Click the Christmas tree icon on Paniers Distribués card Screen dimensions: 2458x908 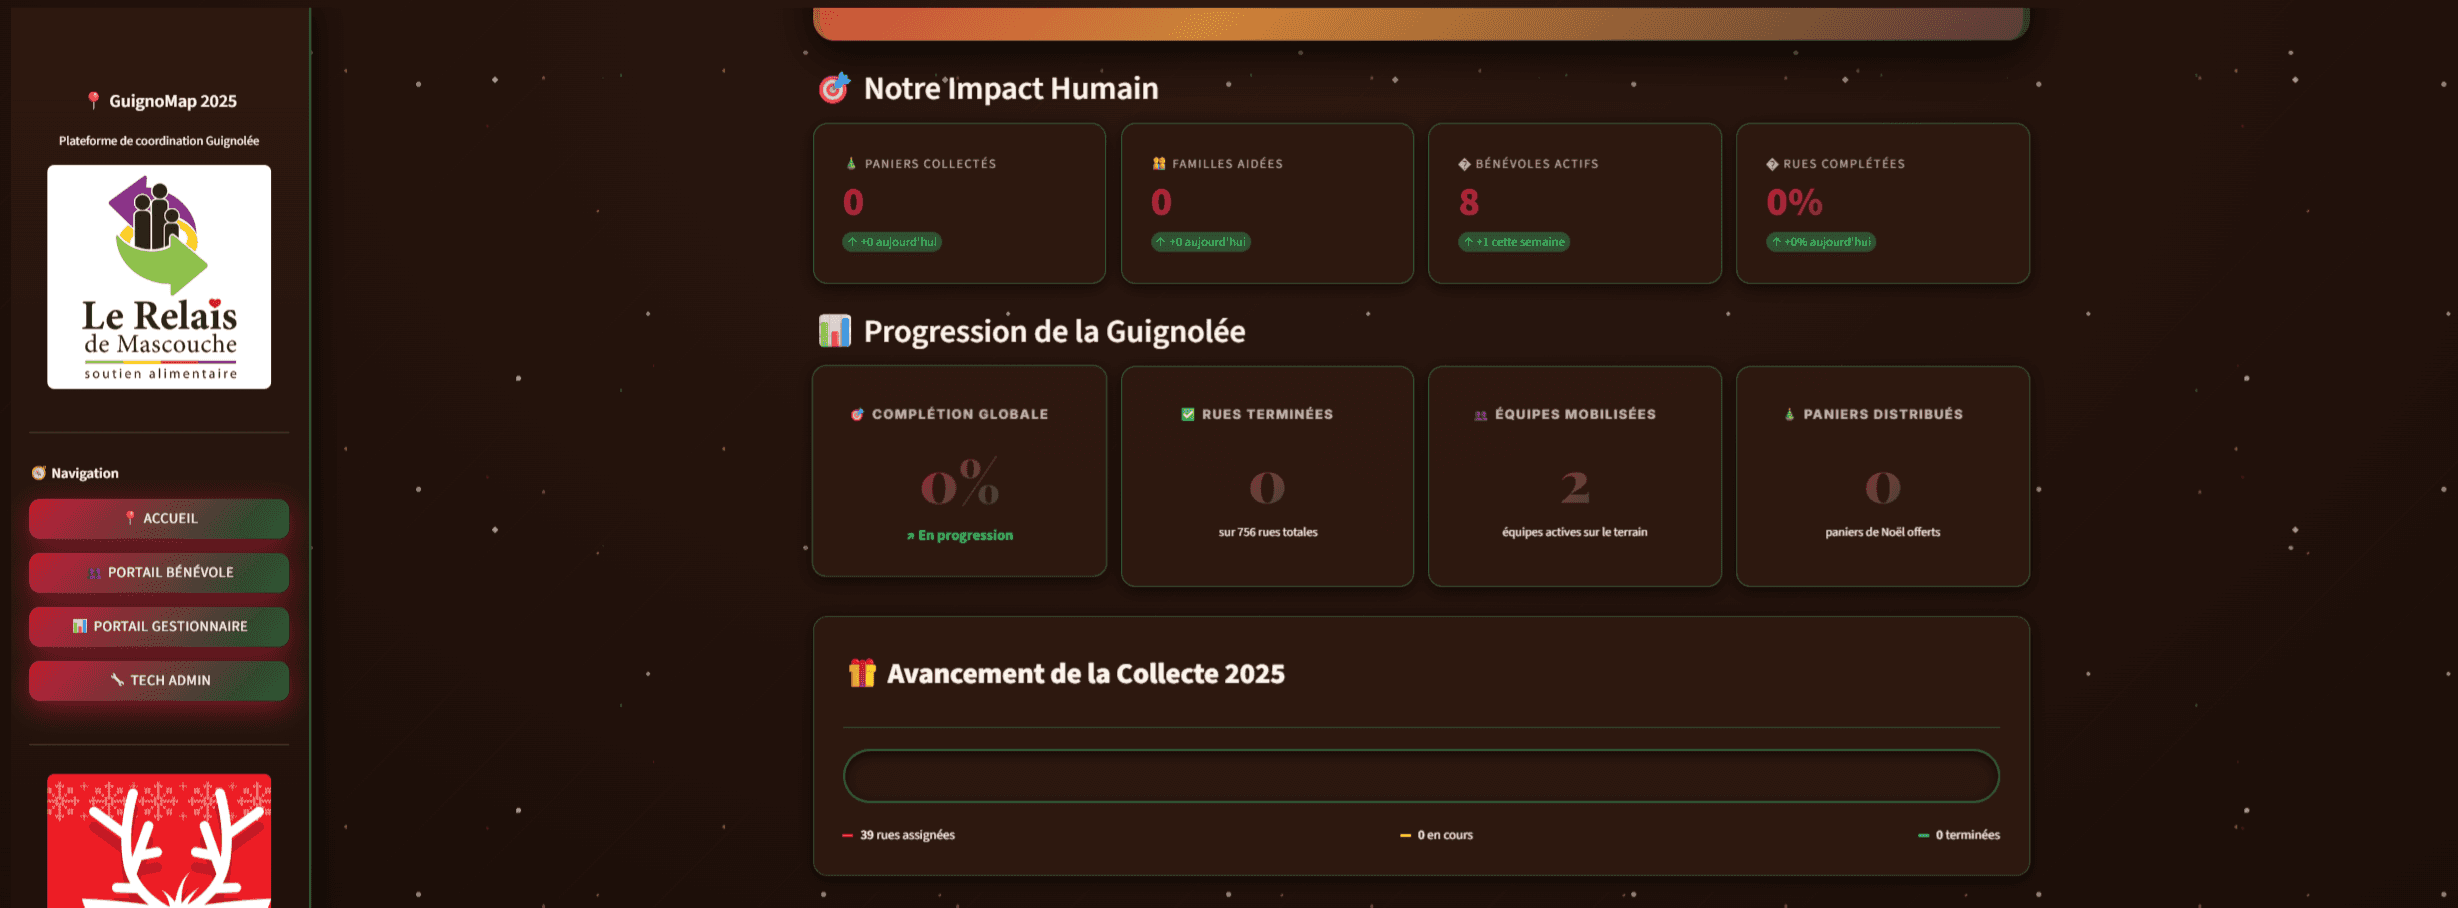click(x=1789, y=413)
